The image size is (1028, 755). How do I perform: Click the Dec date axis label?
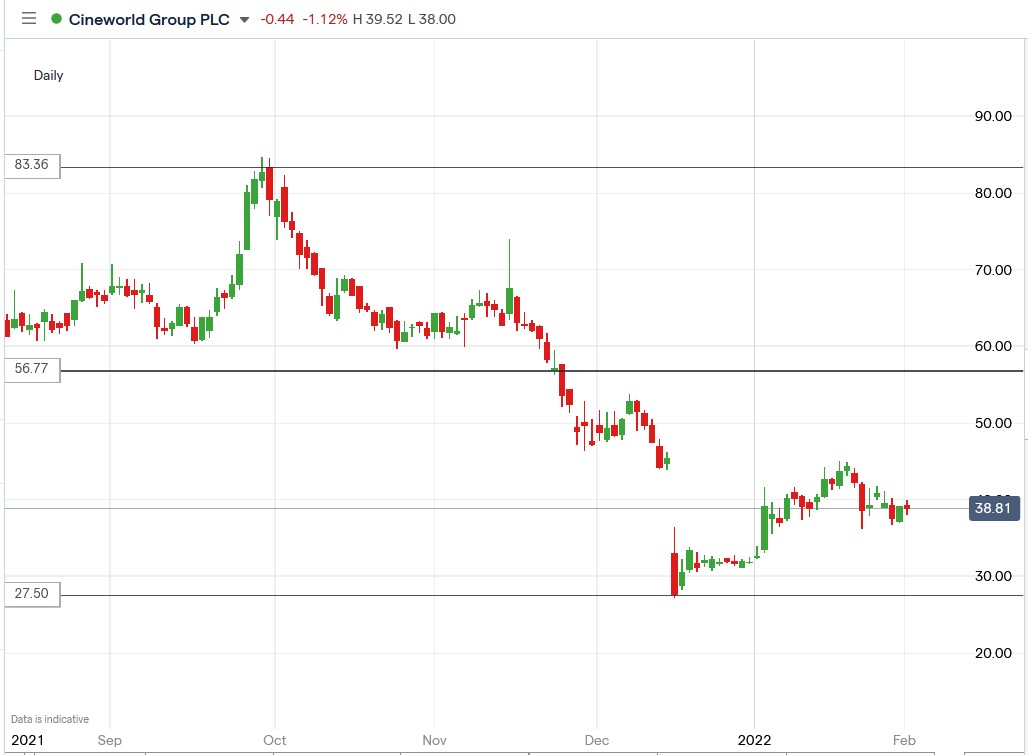[x=597, y=740]
